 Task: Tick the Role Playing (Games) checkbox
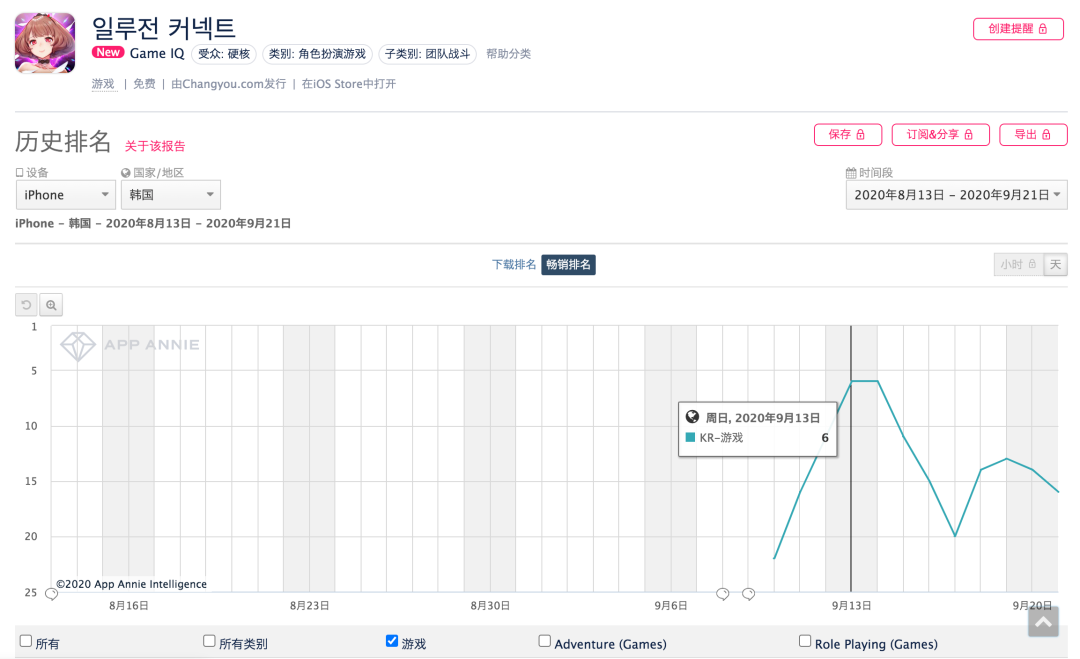coord(805,642)
